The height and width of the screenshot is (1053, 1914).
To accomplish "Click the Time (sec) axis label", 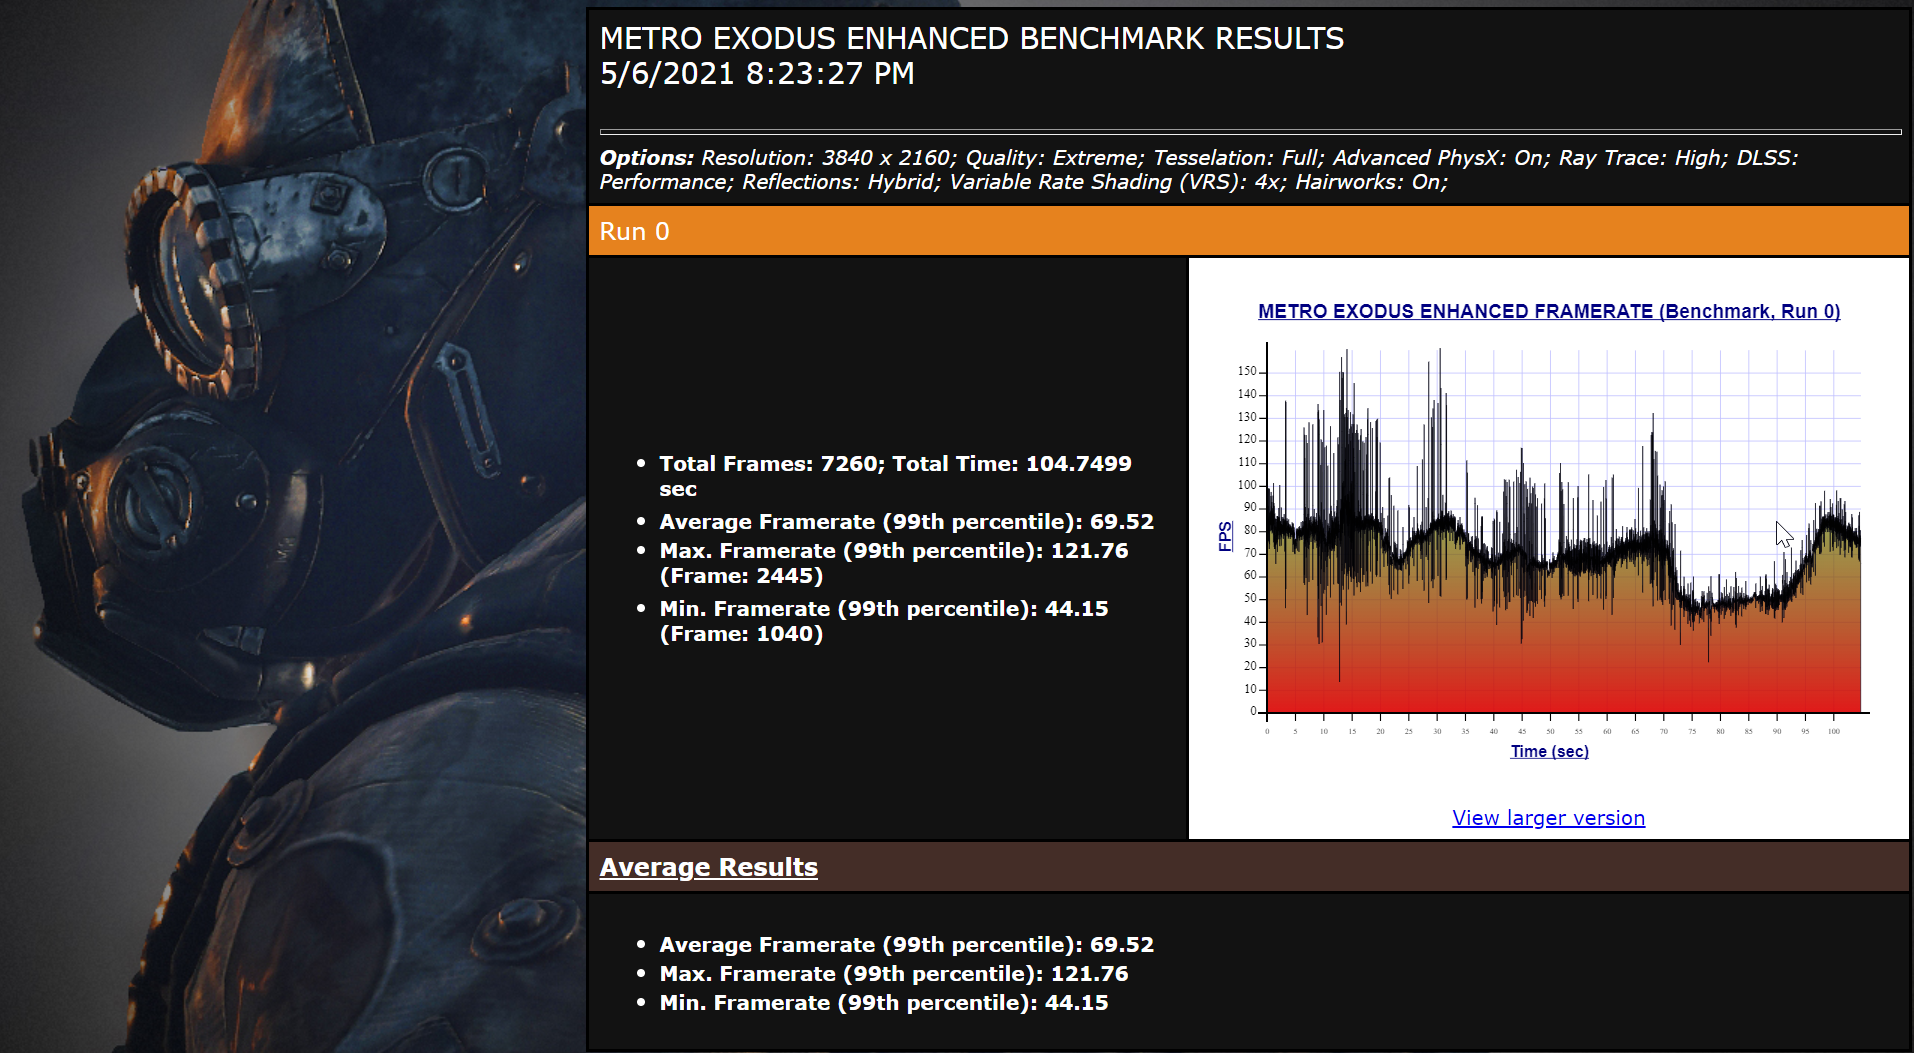I will [1549, 751].
